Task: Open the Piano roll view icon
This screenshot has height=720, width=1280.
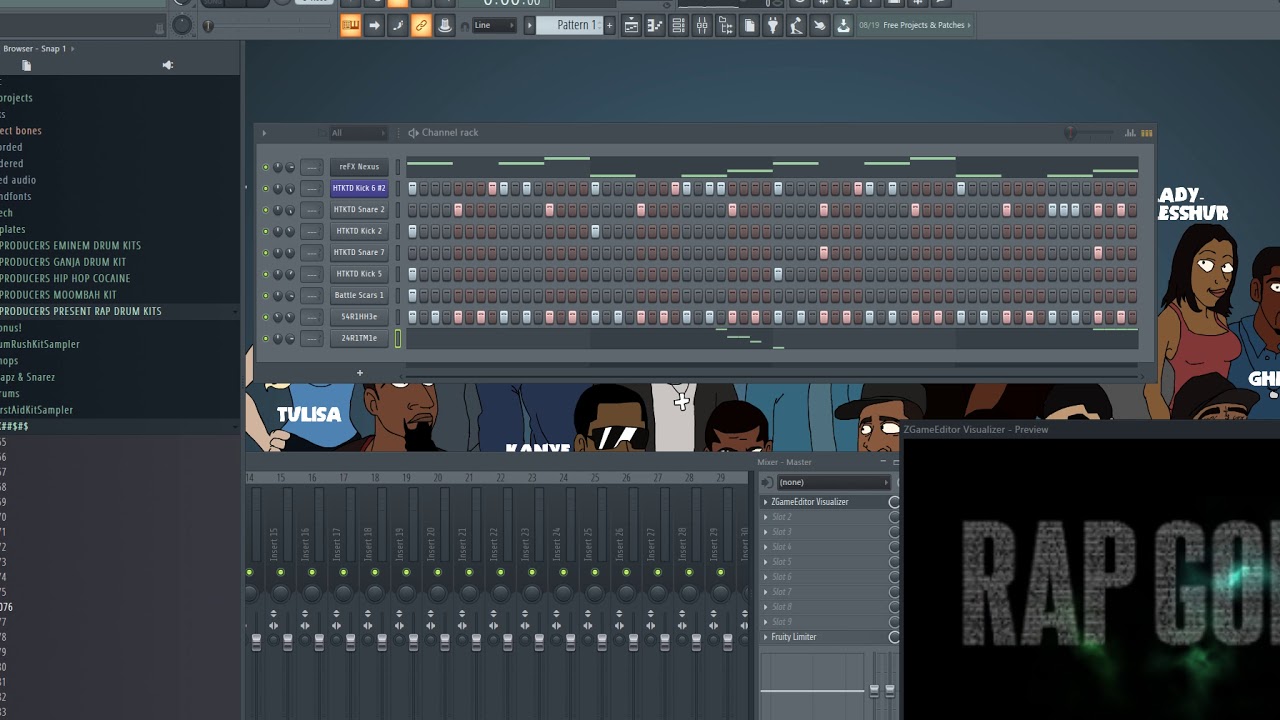Action: [x=655, y=25]
